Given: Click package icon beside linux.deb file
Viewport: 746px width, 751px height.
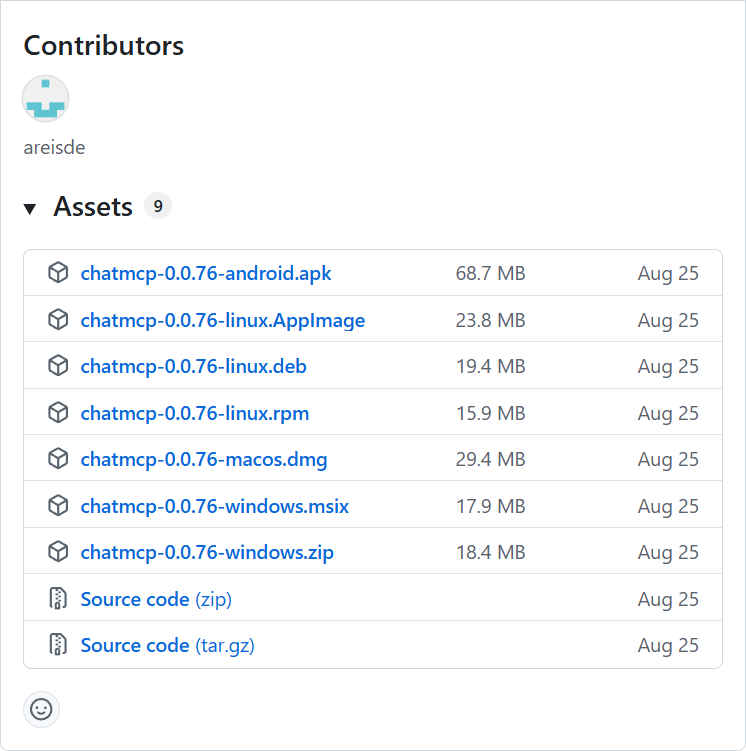Looking at the screenshot, I should (58, 366).
